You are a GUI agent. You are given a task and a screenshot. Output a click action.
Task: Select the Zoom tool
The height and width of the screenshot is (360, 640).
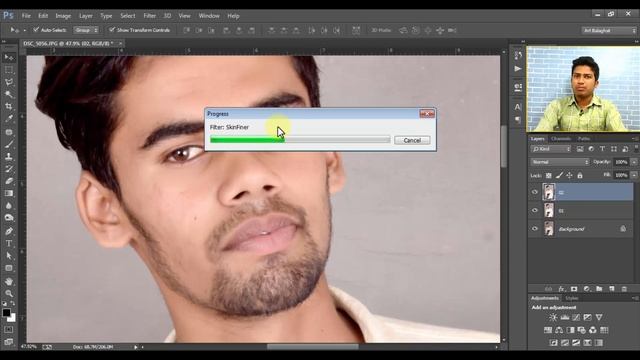pos(9,293)
